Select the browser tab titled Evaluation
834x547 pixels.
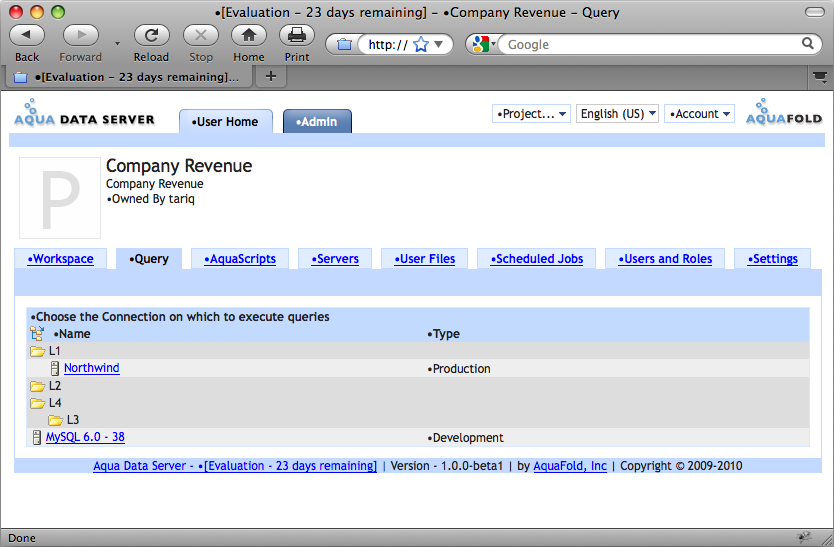[x=128, y=77]
